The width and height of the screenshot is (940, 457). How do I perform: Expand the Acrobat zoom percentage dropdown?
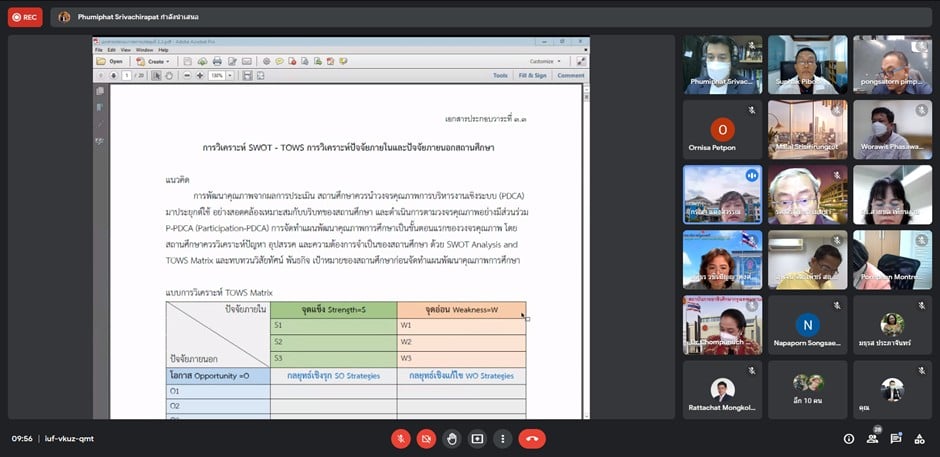[x=230, y=75]
